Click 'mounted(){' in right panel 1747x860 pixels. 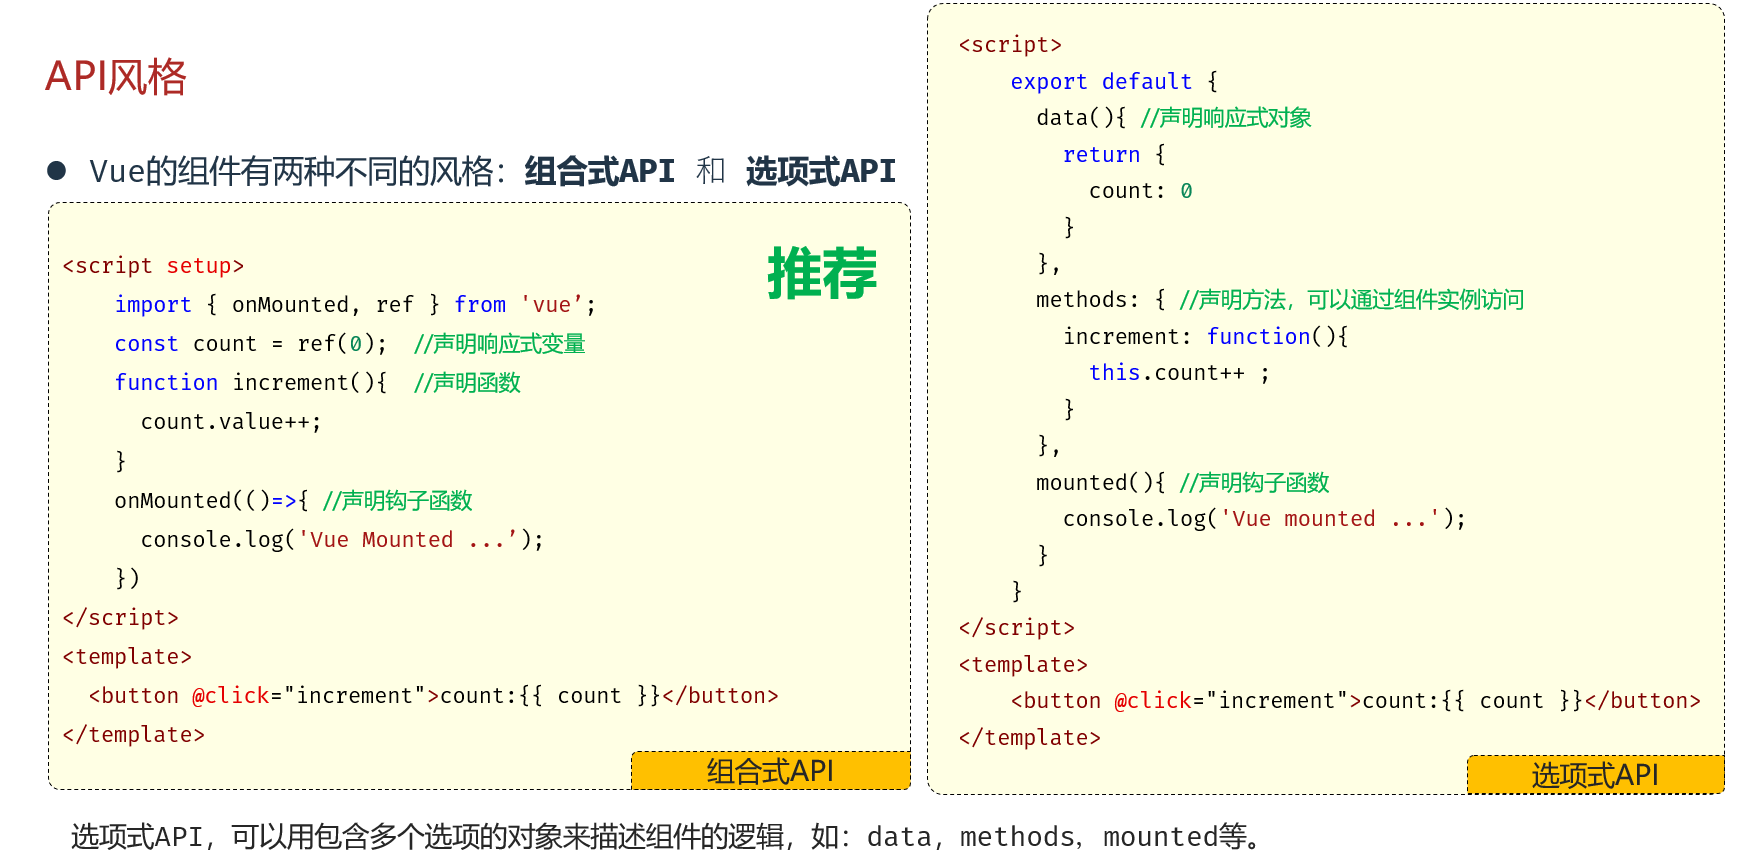coord(1101,483)
